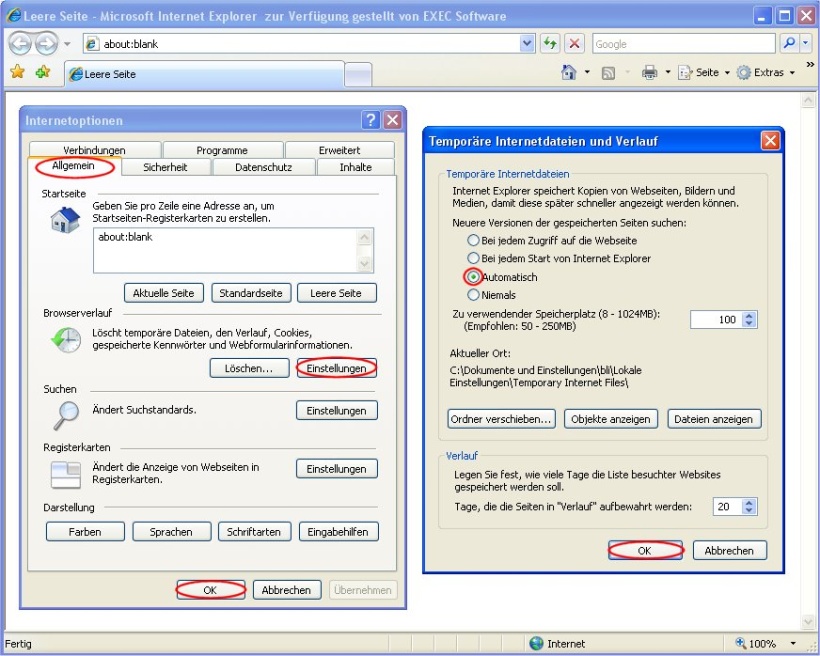
Task: Open Browserverlauf Einstellungen button
Action: tap(336, 368)
